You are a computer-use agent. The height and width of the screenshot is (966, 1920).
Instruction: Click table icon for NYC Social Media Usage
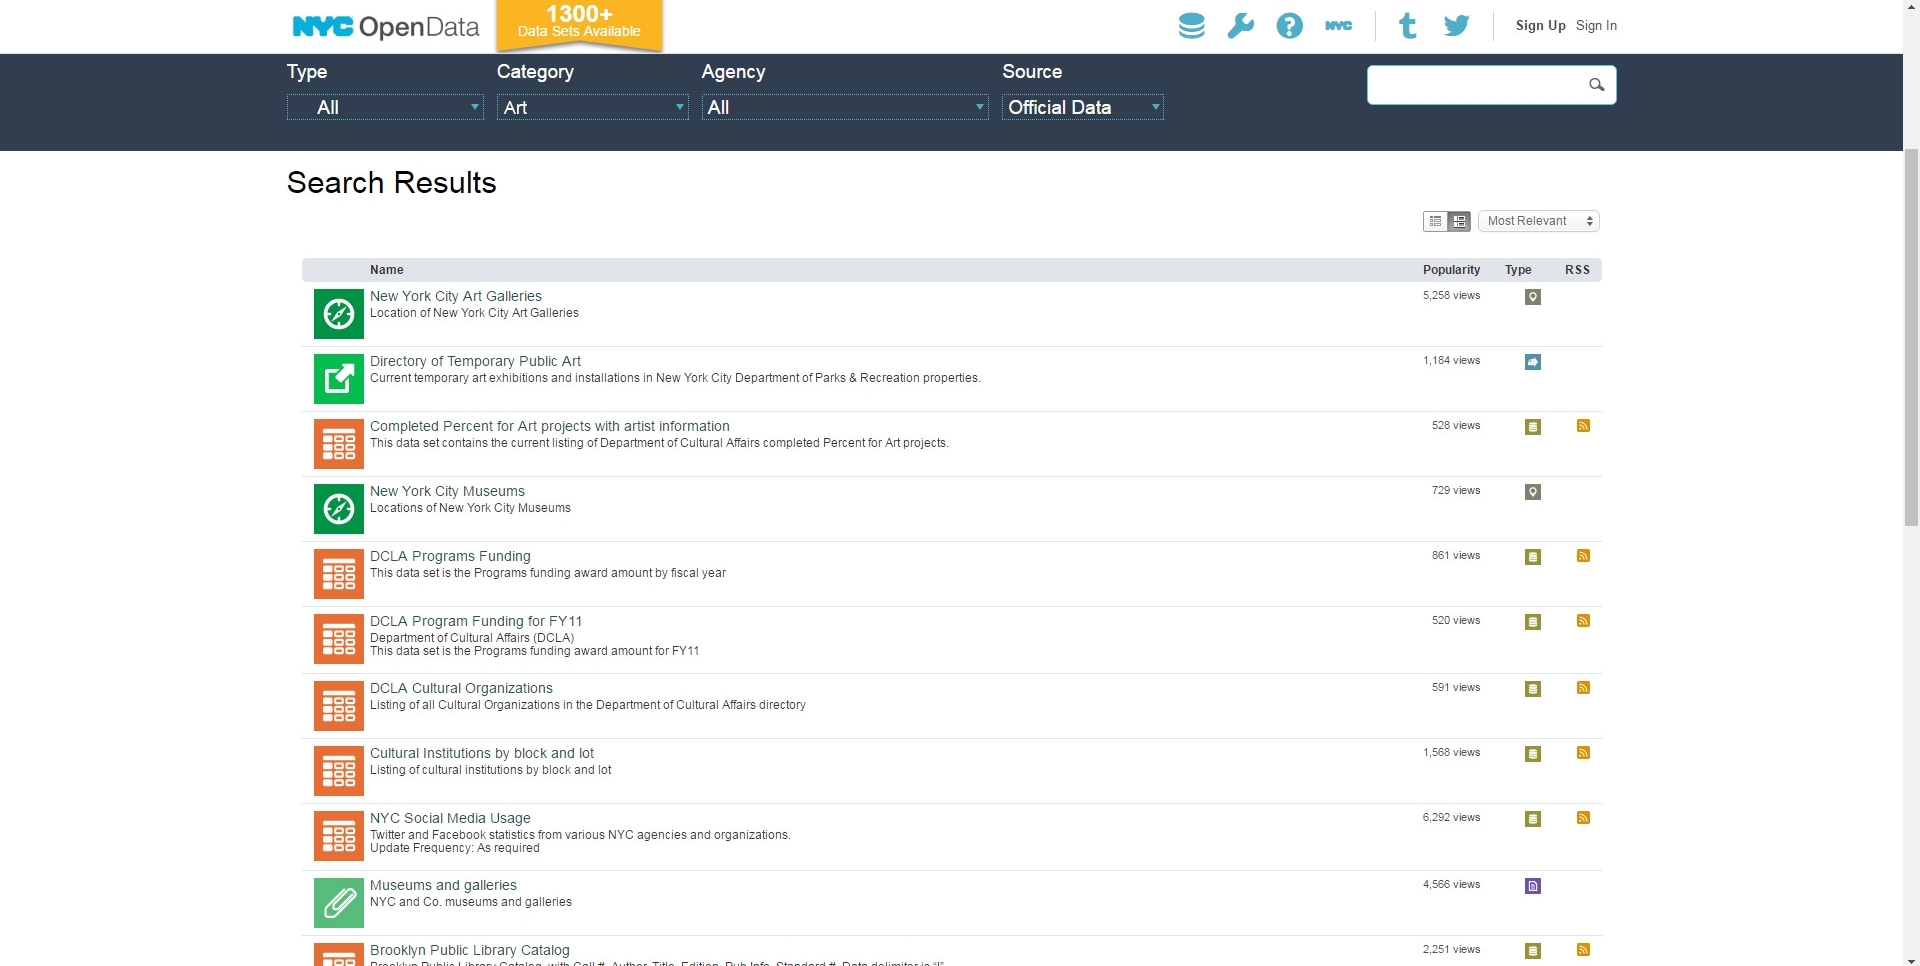point(339,836)
